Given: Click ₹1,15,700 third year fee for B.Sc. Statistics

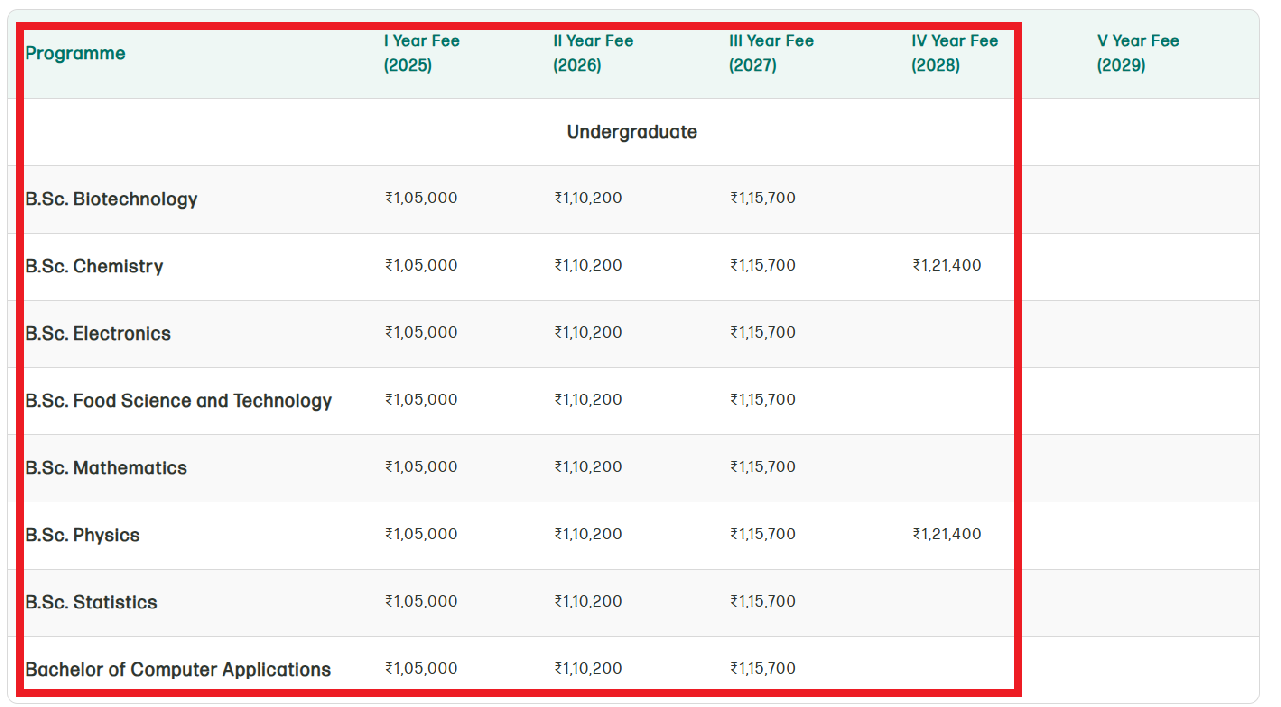Looking at the screenshot, I should [x=761, y=601].
